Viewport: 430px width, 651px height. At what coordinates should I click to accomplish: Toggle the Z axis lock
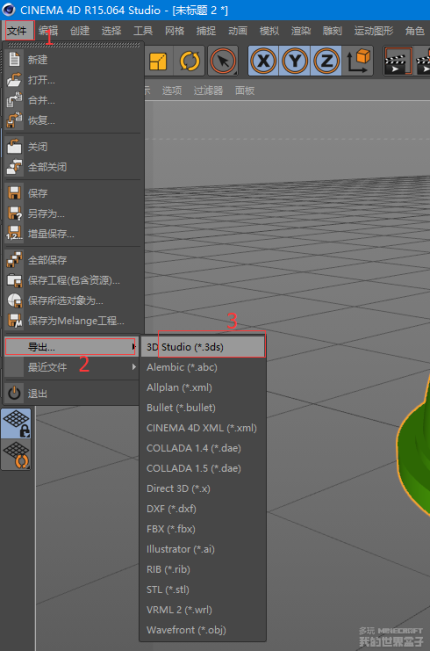click(326, 61)
